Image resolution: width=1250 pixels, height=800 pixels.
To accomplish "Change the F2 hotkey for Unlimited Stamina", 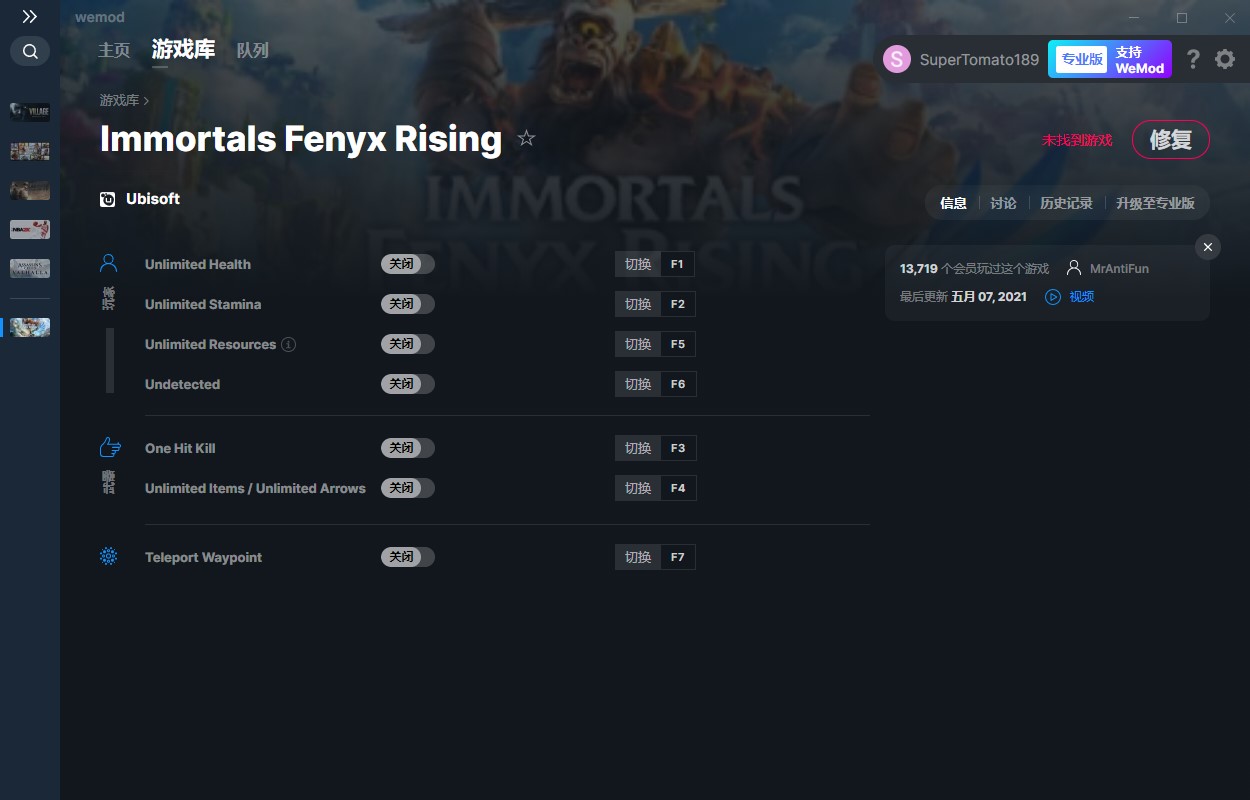I will click(677, 304).
